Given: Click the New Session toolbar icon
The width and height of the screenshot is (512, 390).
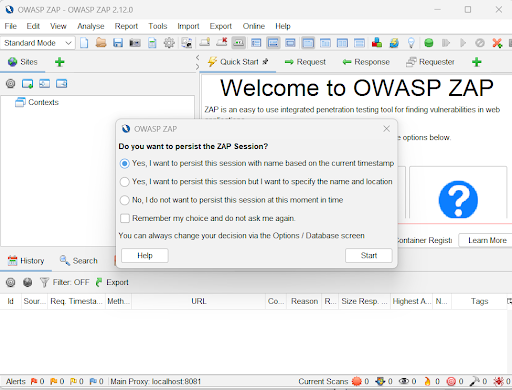Looking at the screenshot, I should [x=84, y=43].
